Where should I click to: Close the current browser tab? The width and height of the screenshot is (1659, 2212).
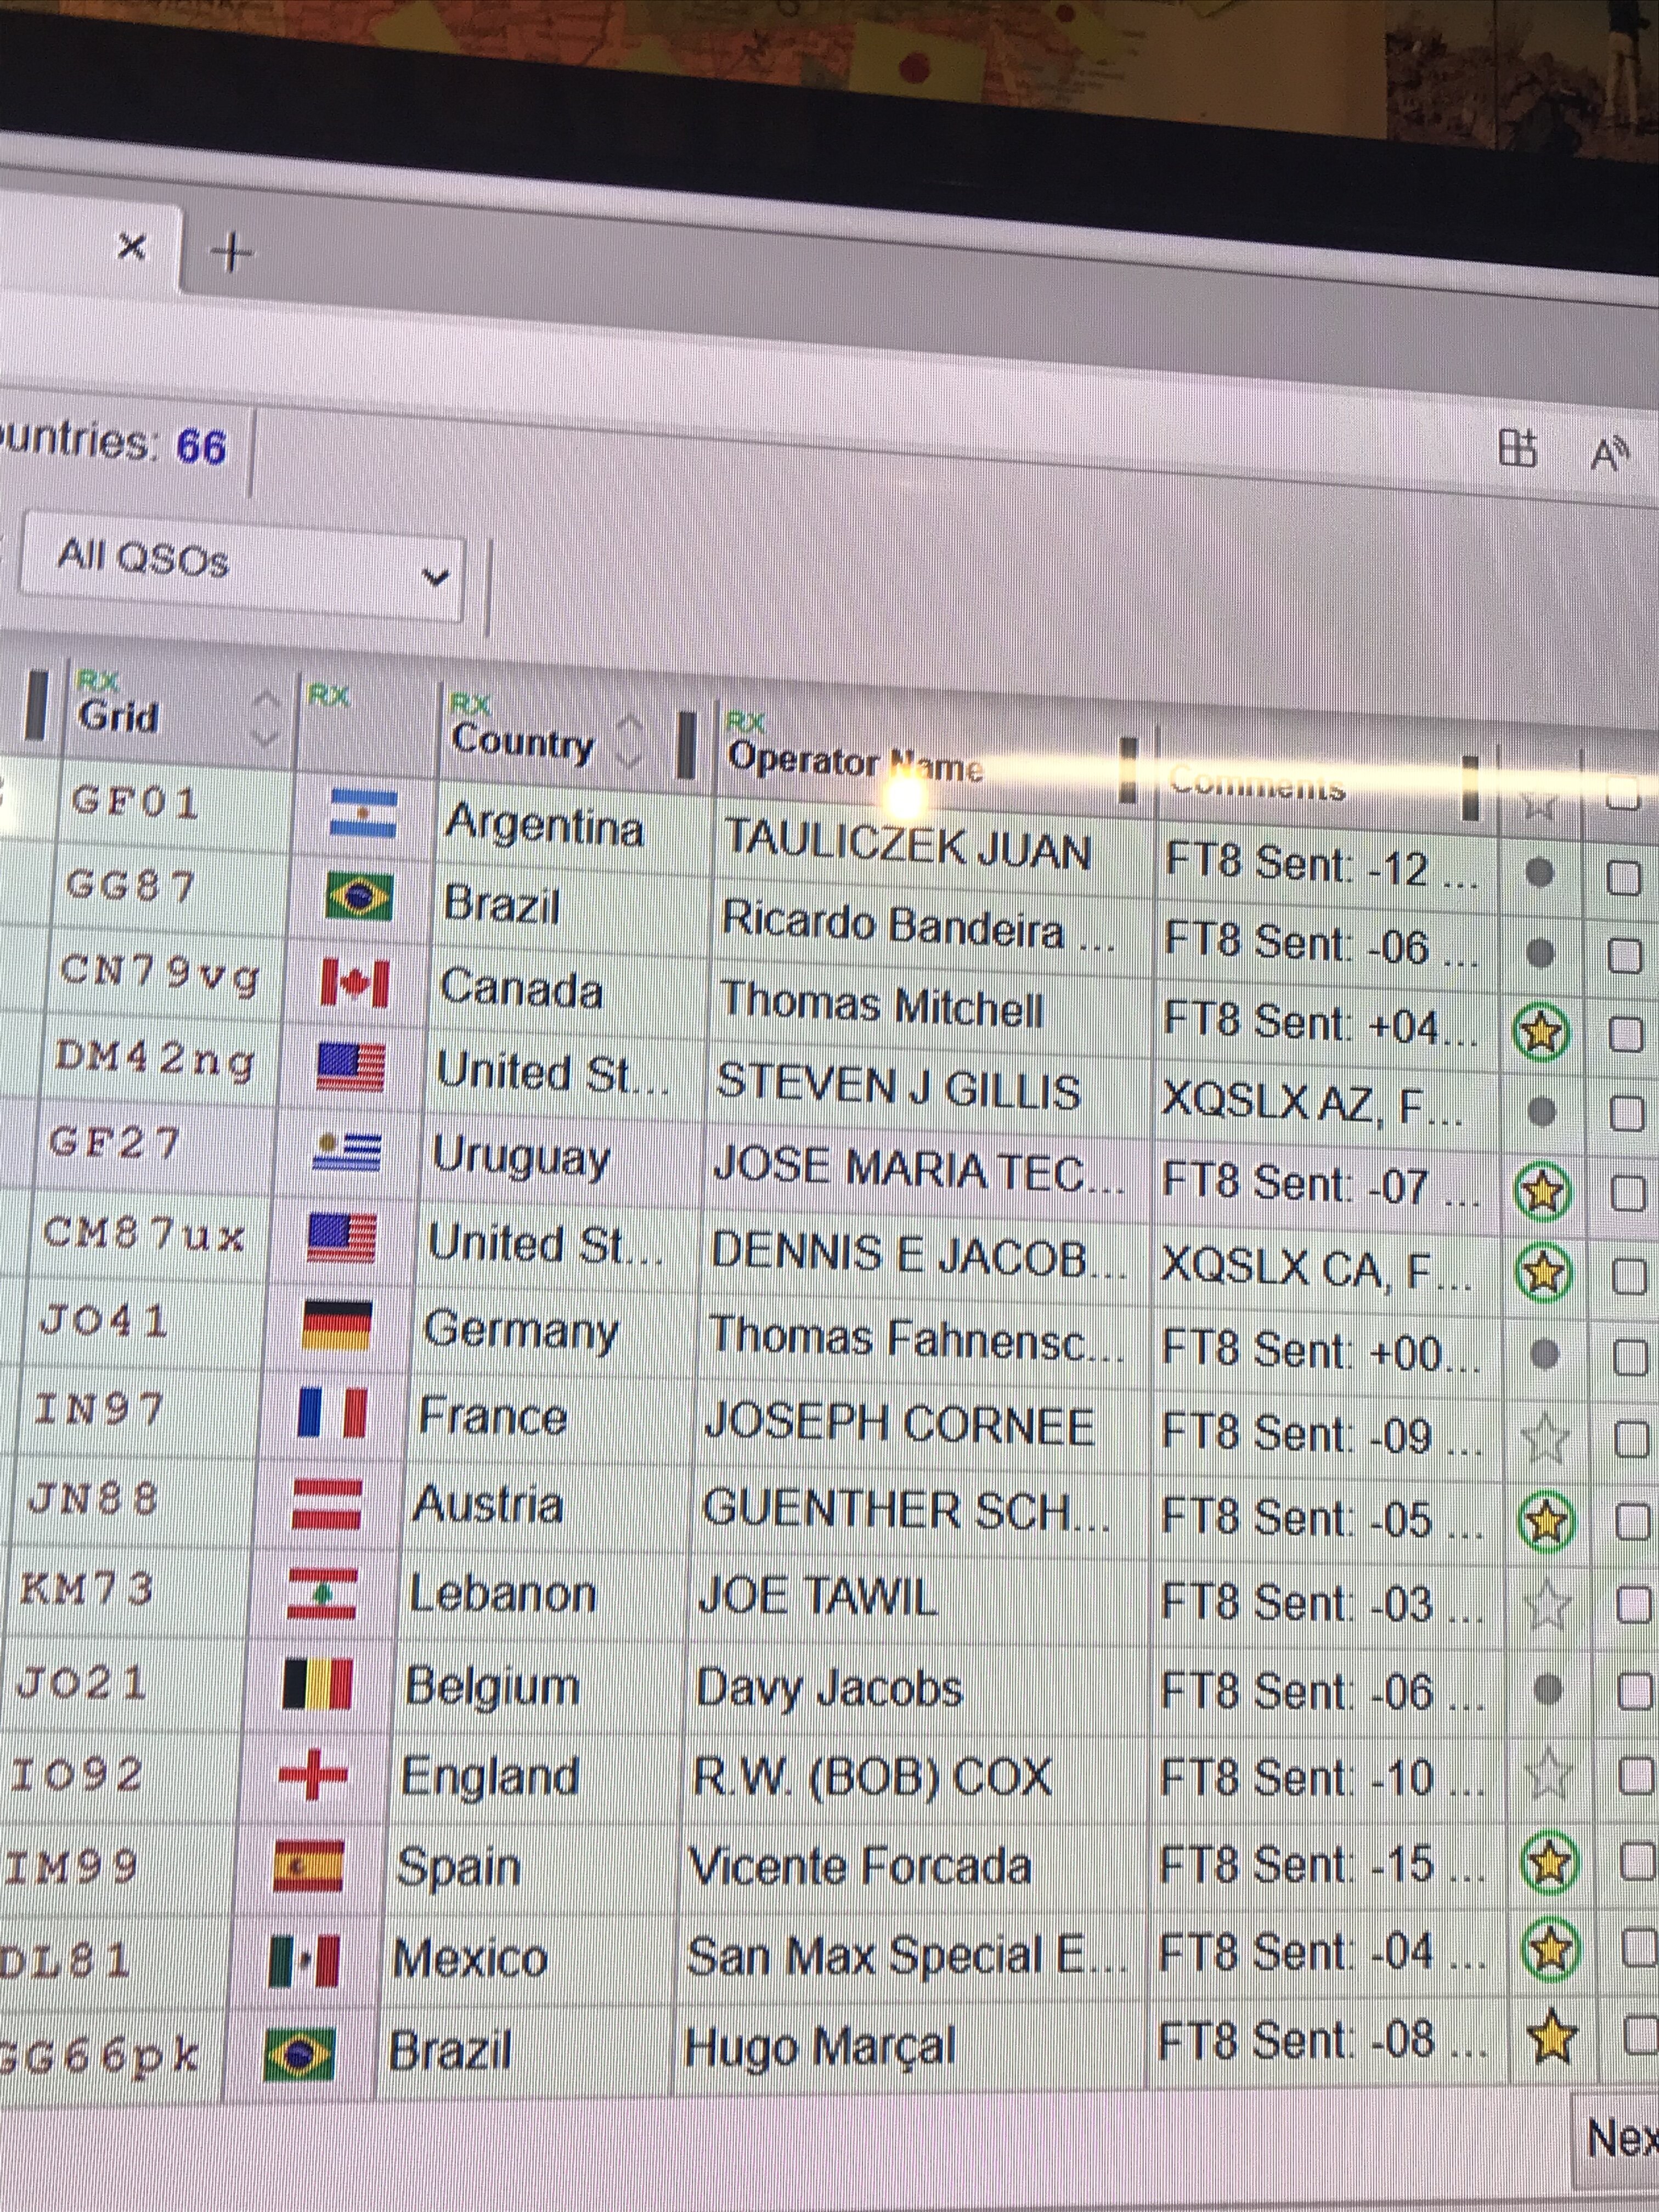coord(132,245)
